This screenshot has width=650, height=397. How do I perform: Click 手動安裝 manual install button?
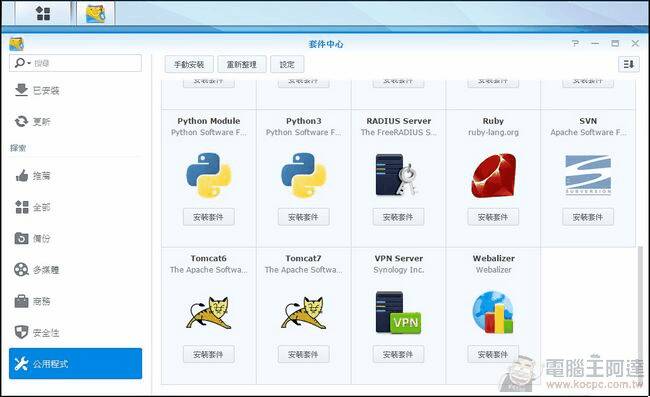[x=189, y=64]
